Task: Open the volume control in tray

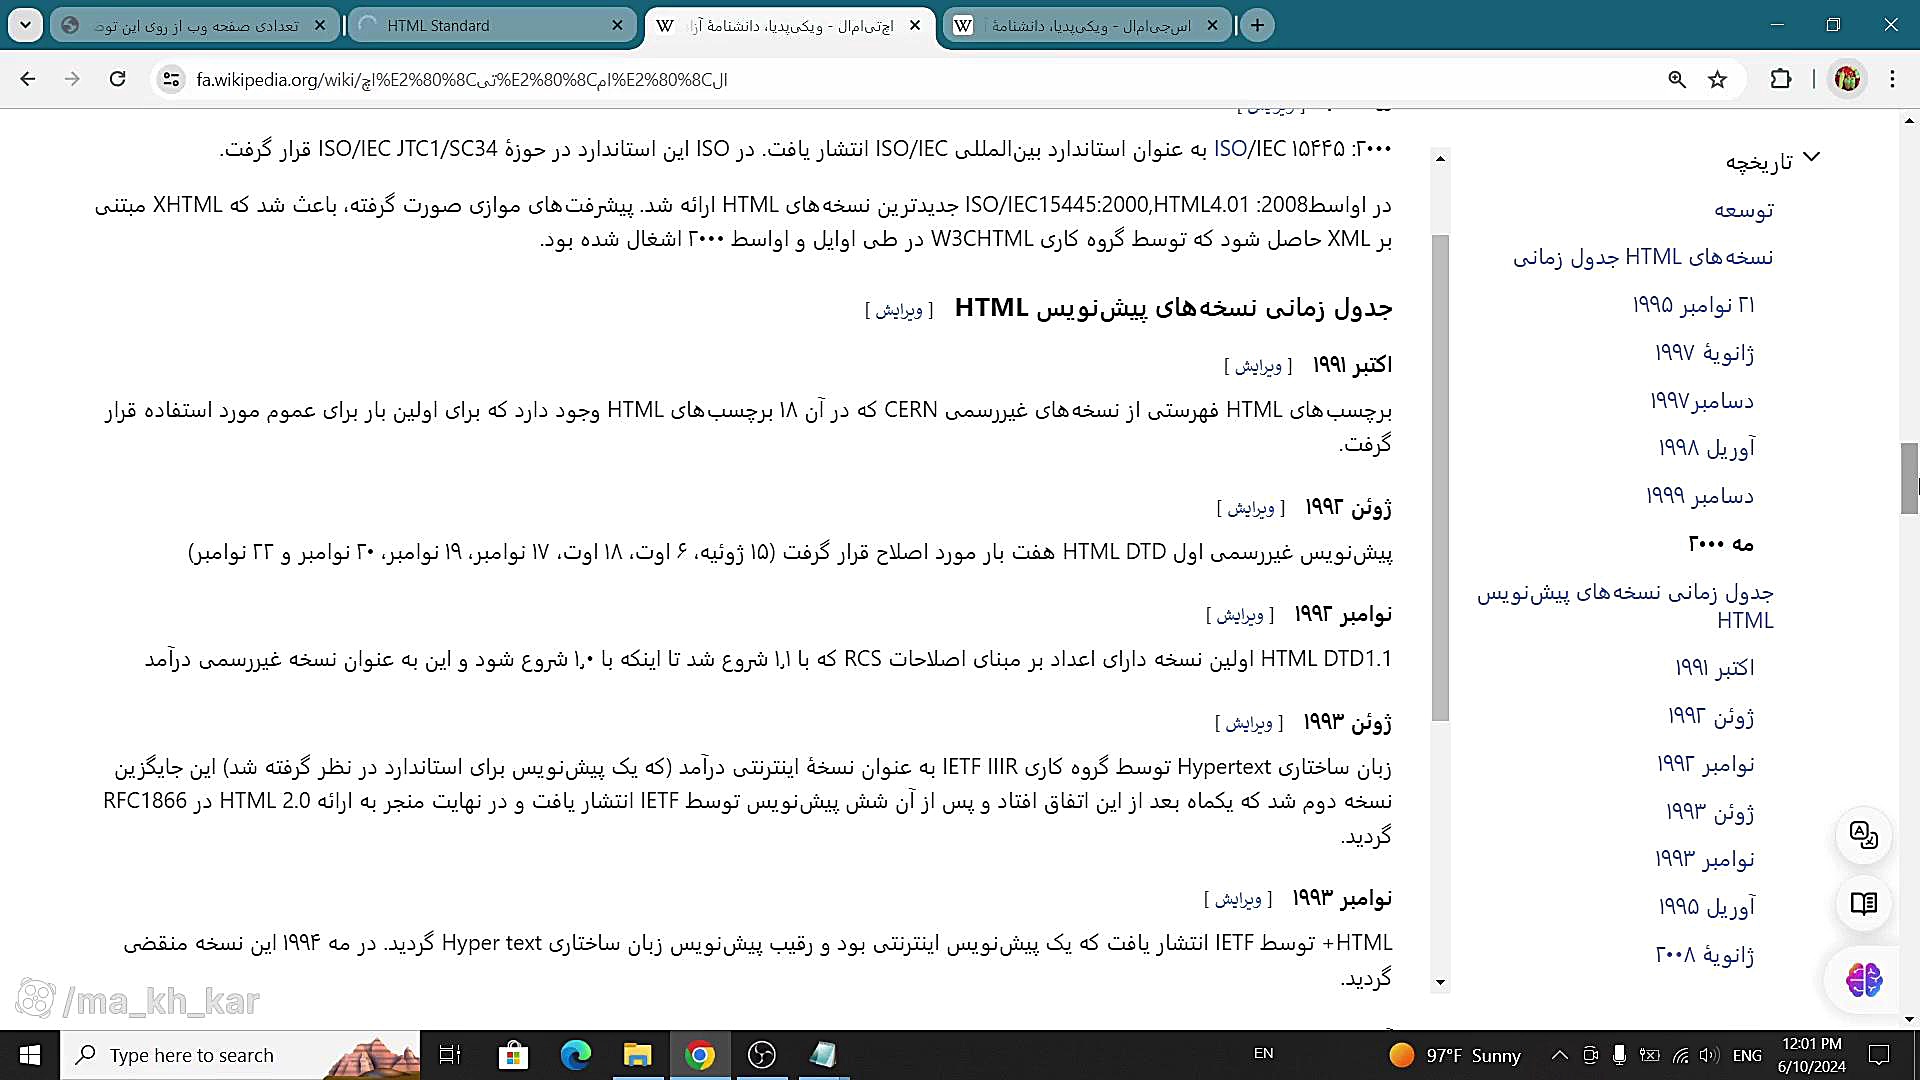Action: [x=1710, y=1055]
